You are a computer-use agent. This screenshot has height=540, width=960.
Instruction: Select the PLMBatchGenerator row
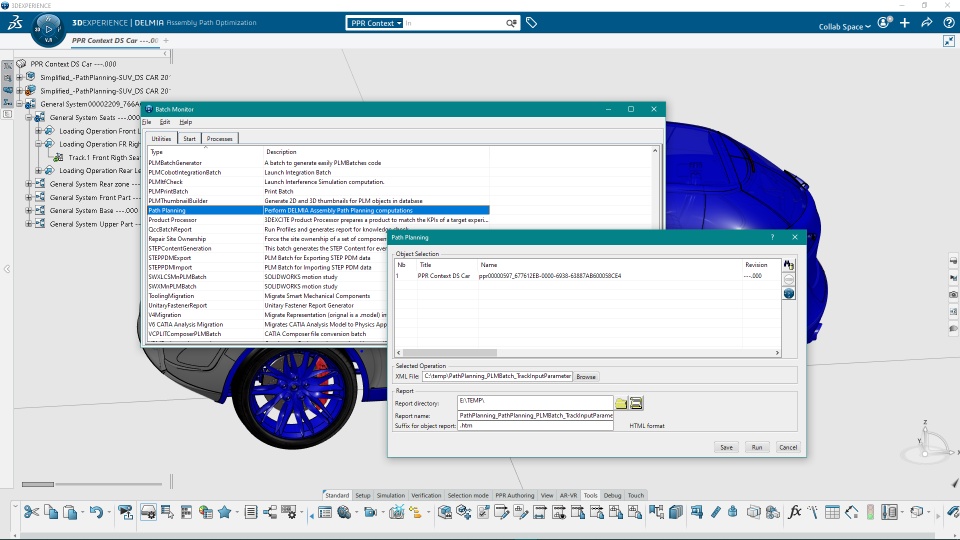pyautogui.click(x=318, y=163)
